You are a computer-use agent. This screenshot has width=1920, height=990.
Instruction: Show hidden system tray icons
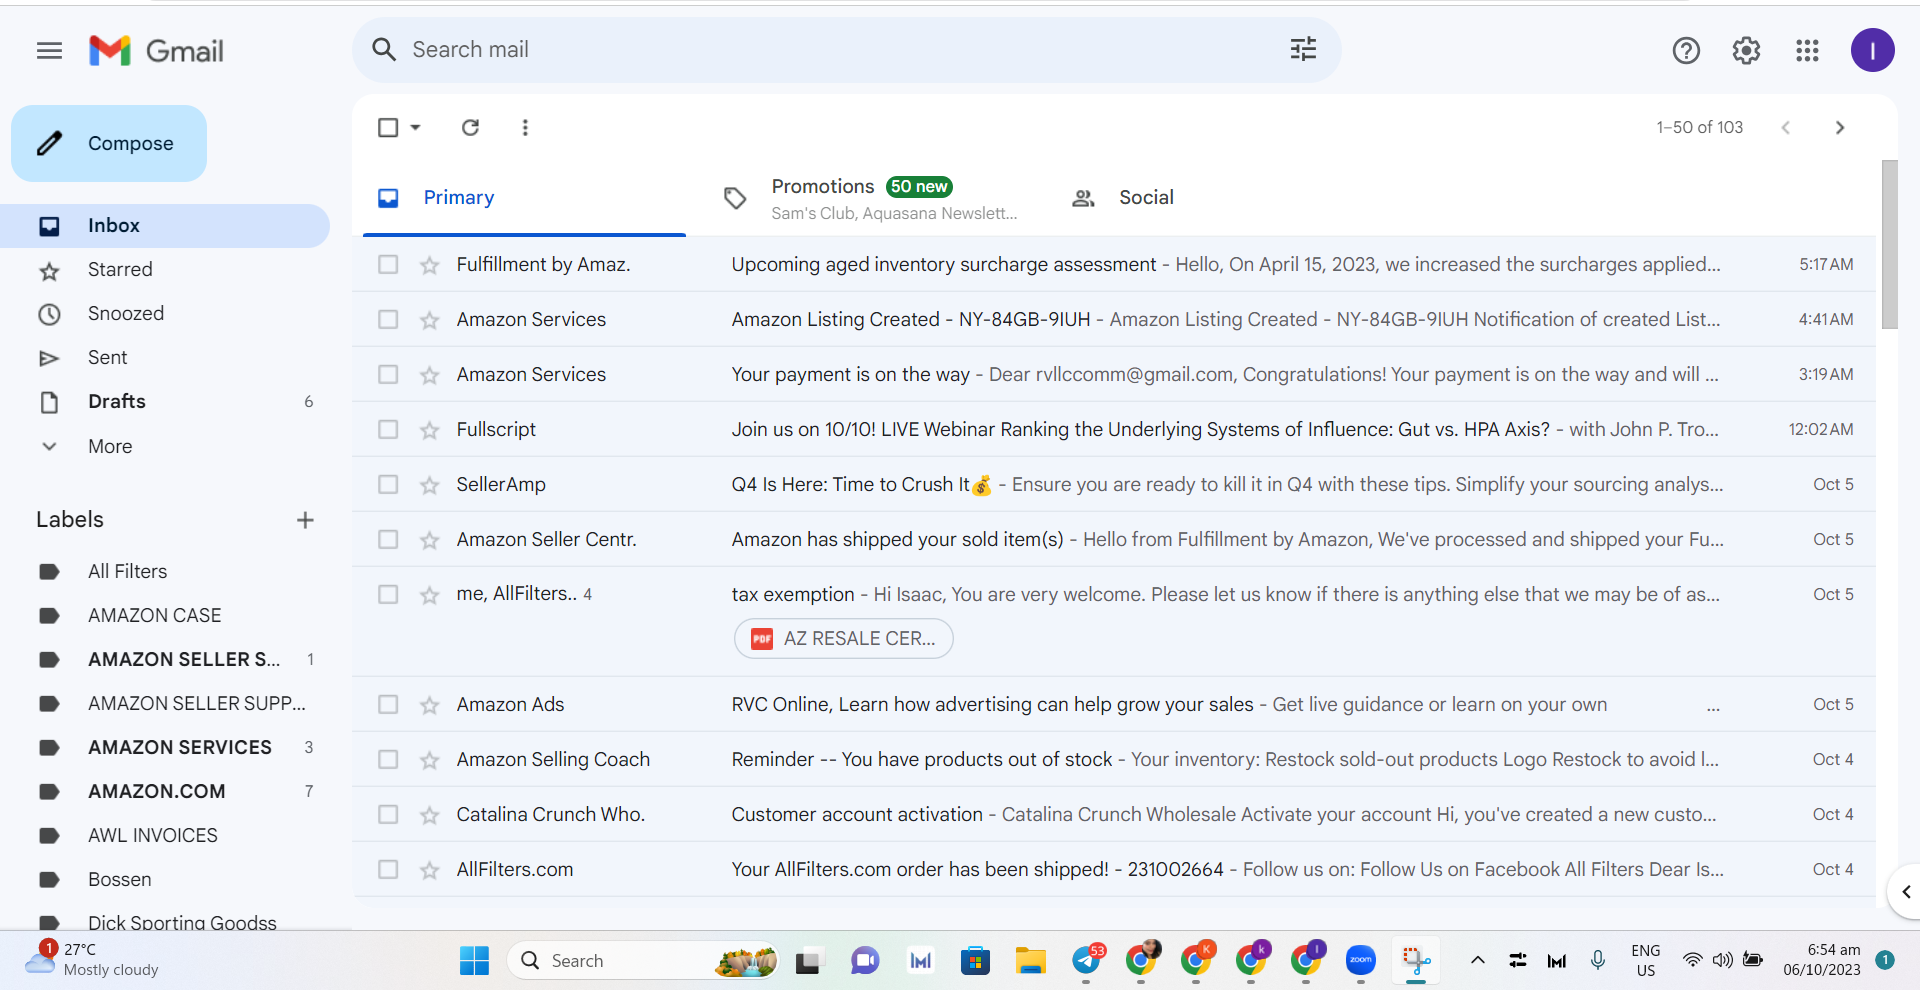pyautogui.click(x=1477, y=961)
